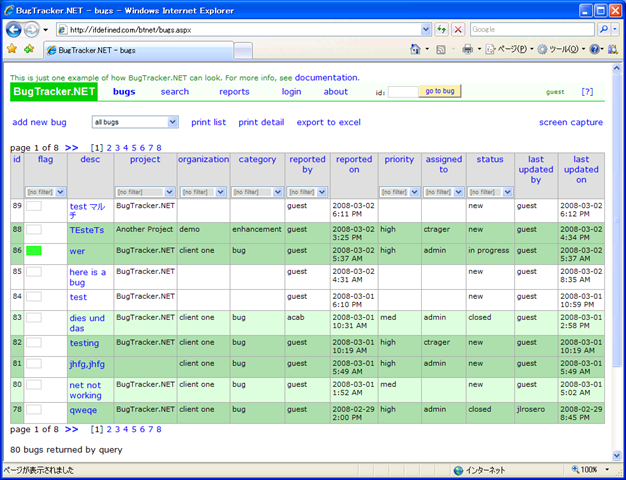Toggle the flag for bug 88
This screenshot has width=626, height=480.
(x=34, y=230)
